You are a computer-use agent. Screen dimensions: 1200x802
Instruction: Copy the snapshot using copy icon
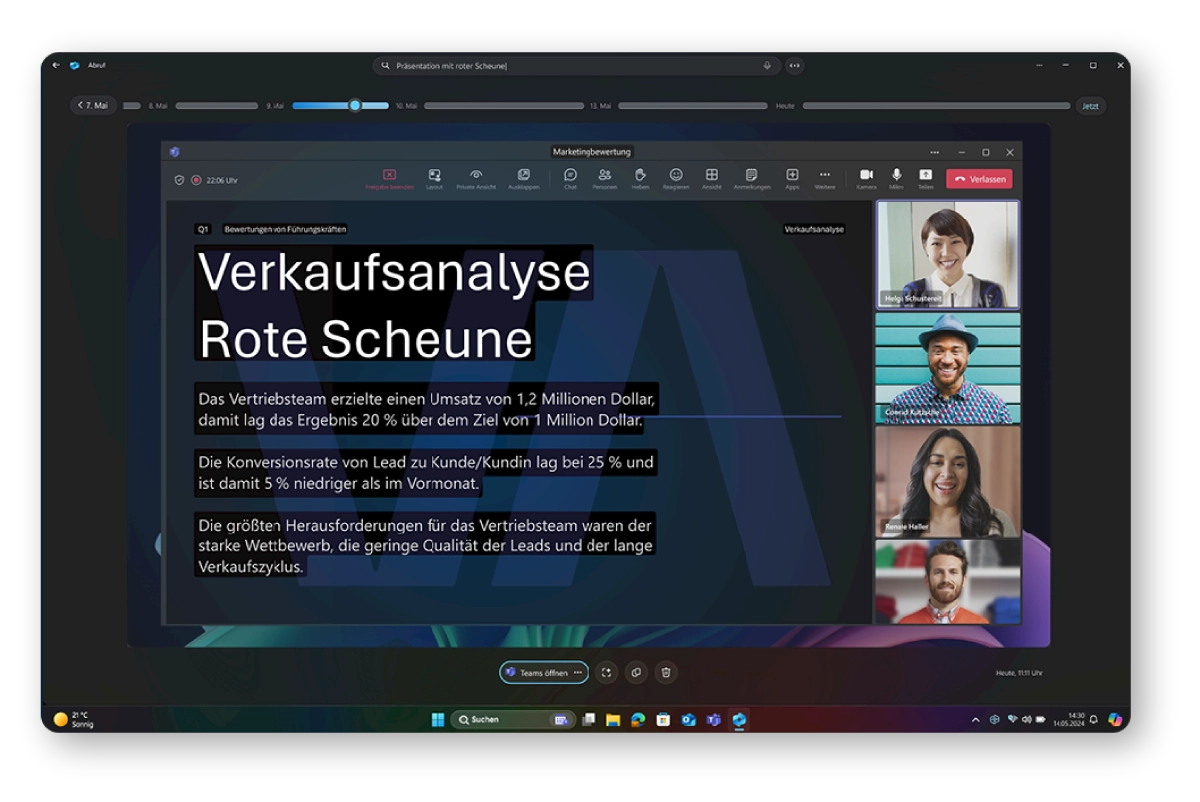[x=636, y=673]
